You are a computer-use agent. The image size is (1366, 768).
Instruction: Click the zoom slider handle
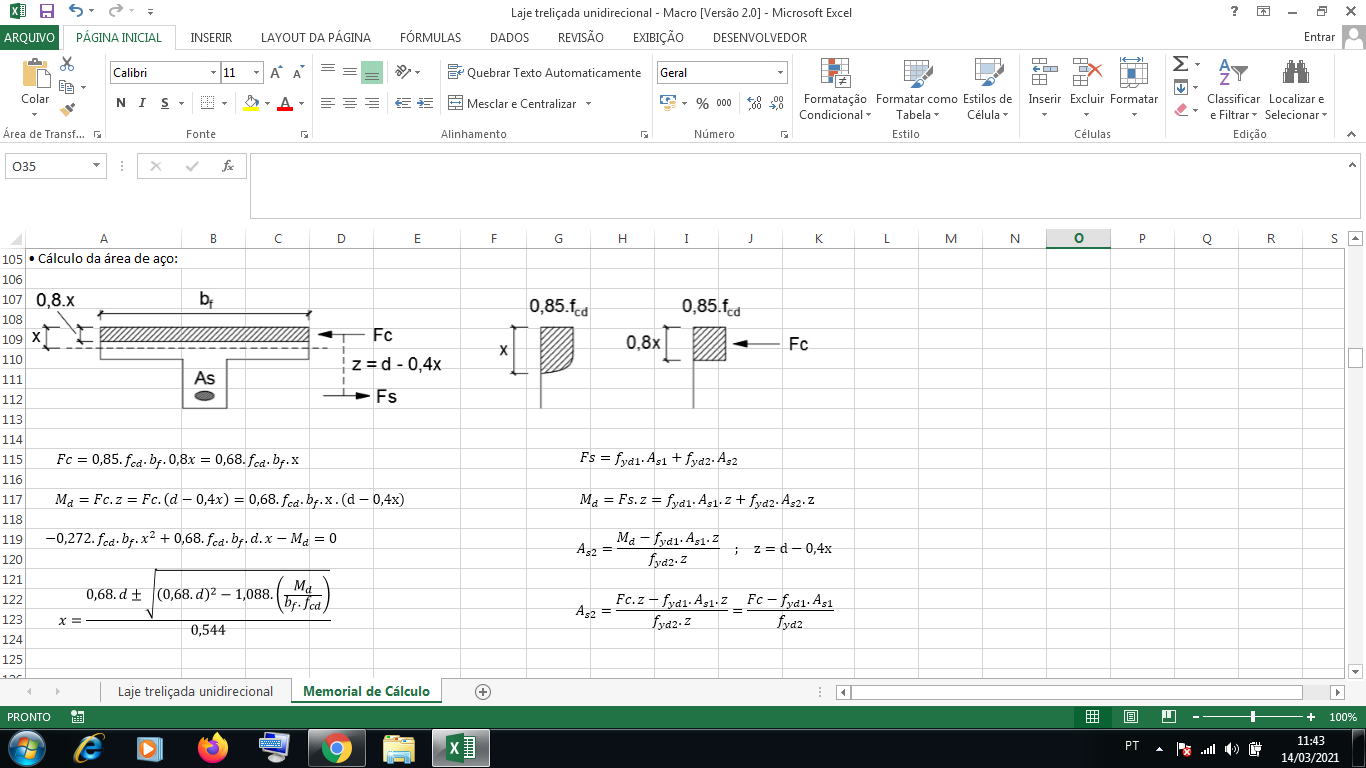(x=1252, y=717)
